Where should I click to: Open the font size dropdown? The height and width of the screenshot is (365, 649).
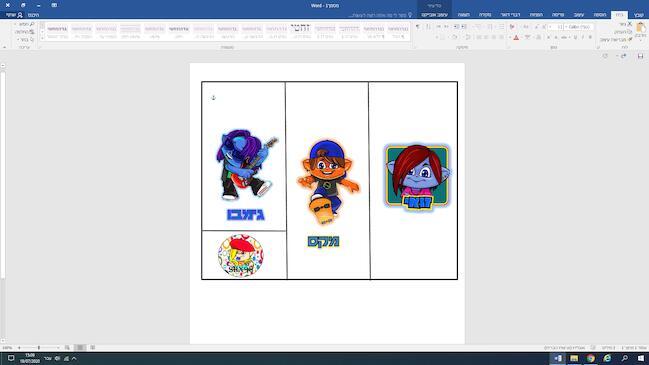point(555,27)
